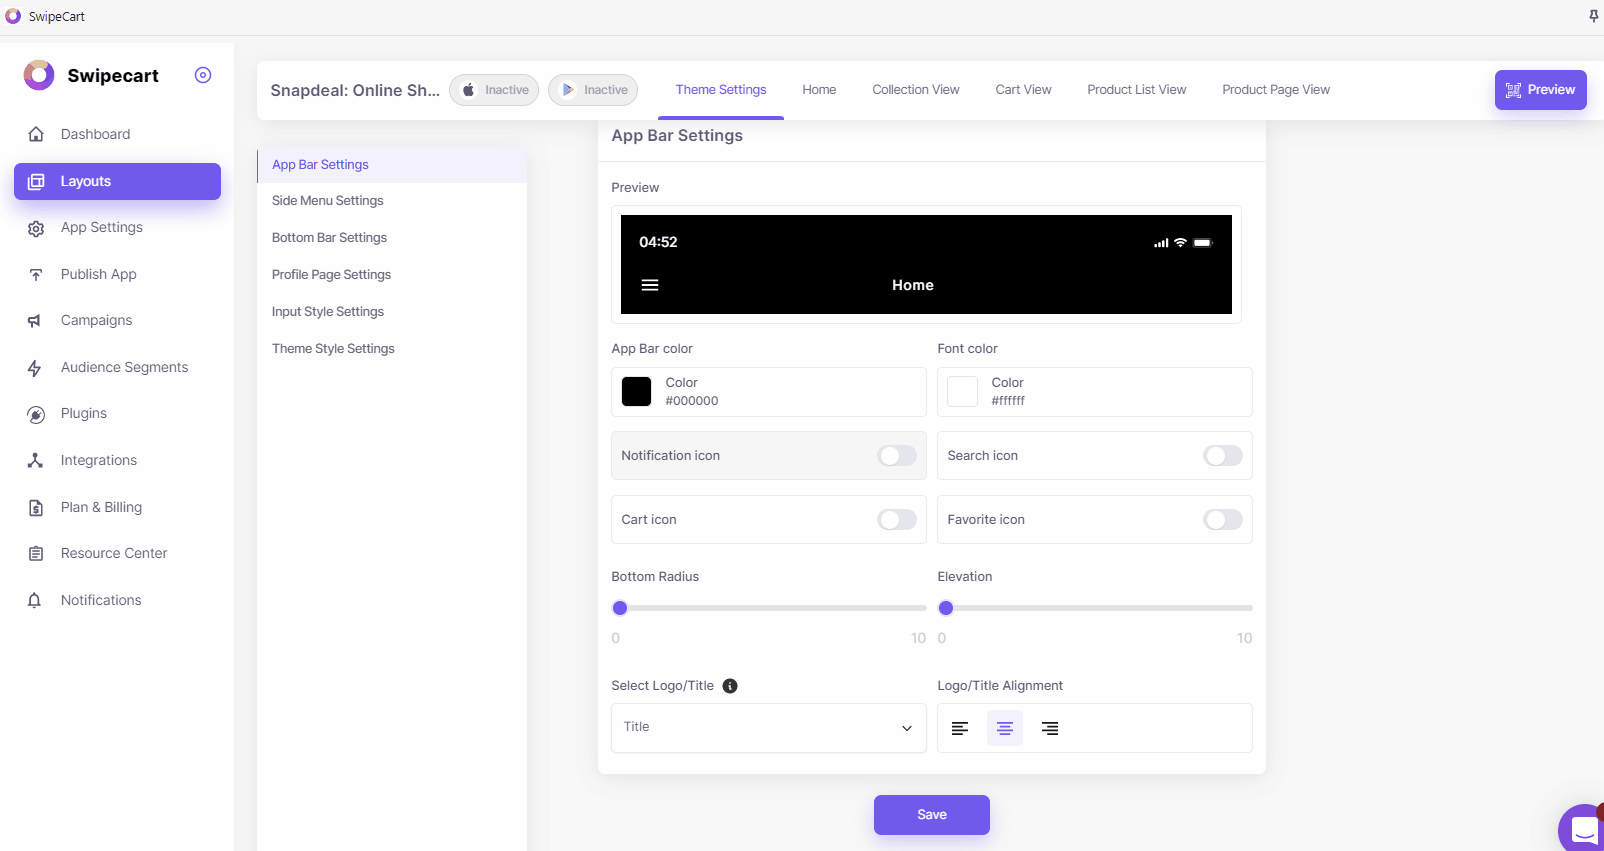Select right alignment icon for logo/title
The image size is (1604, 851).
[1050, 728]
